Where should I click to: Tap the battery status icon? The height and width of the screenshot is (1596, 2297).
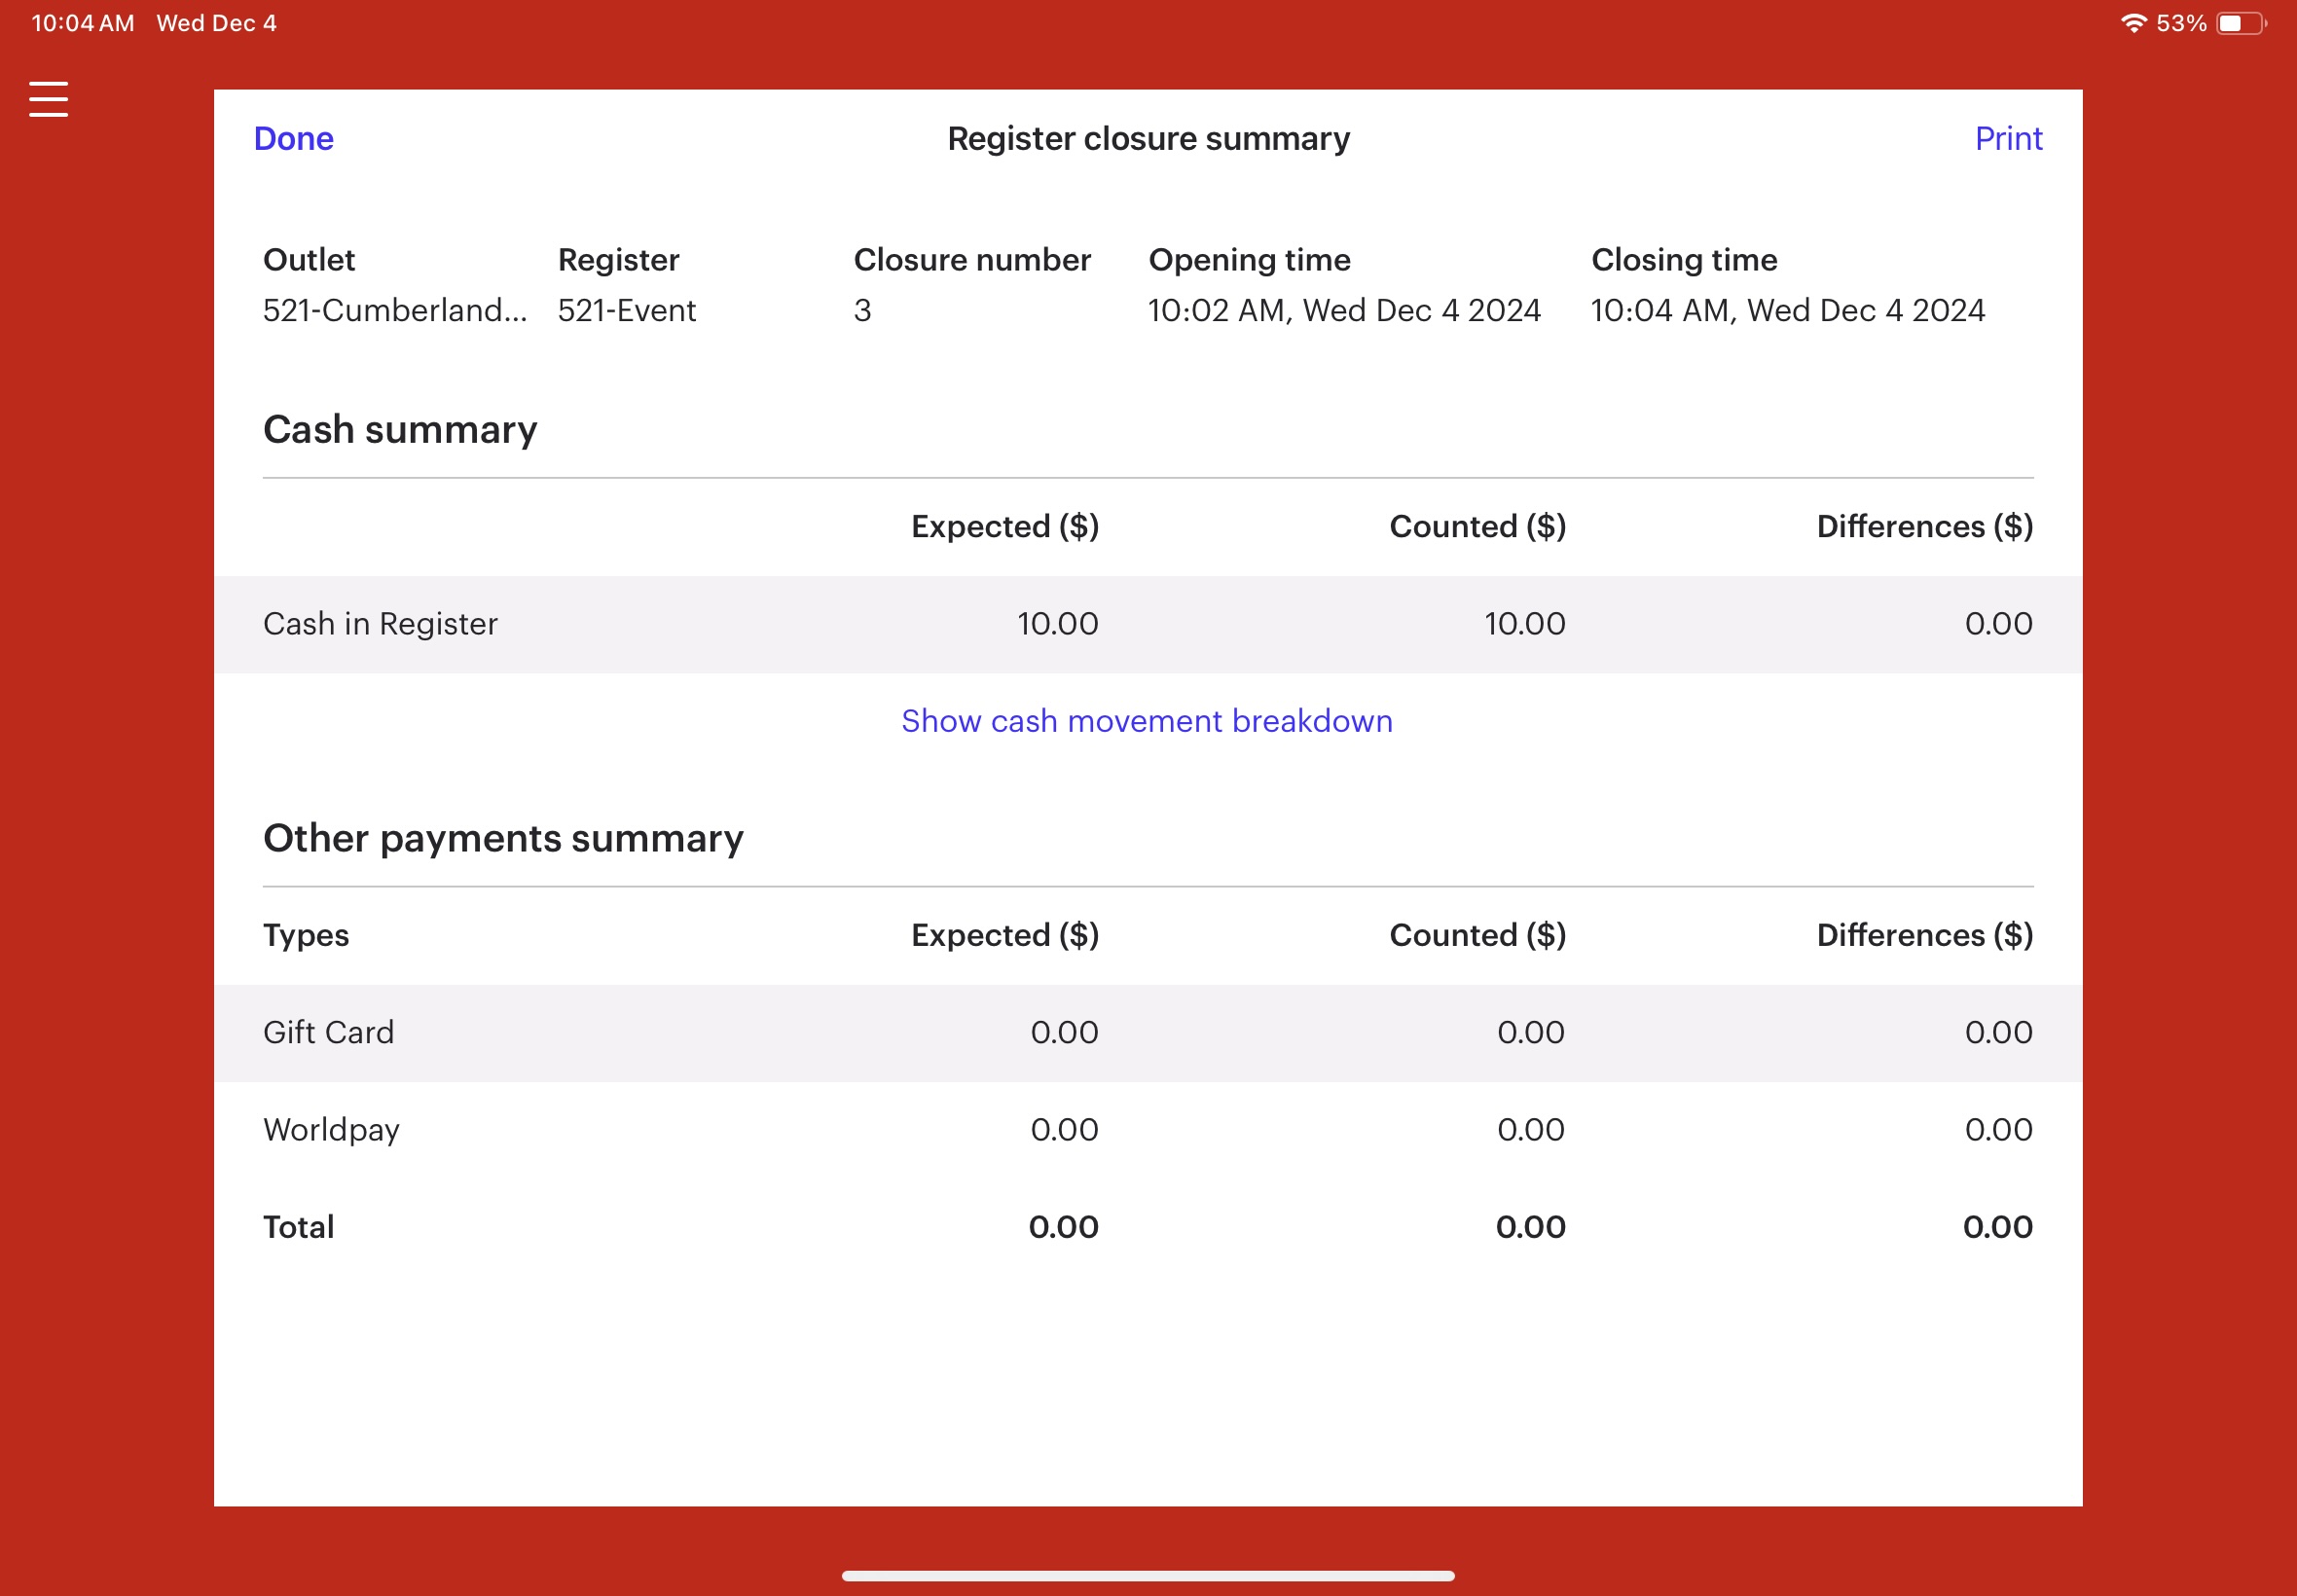[x=2241, y=23]
